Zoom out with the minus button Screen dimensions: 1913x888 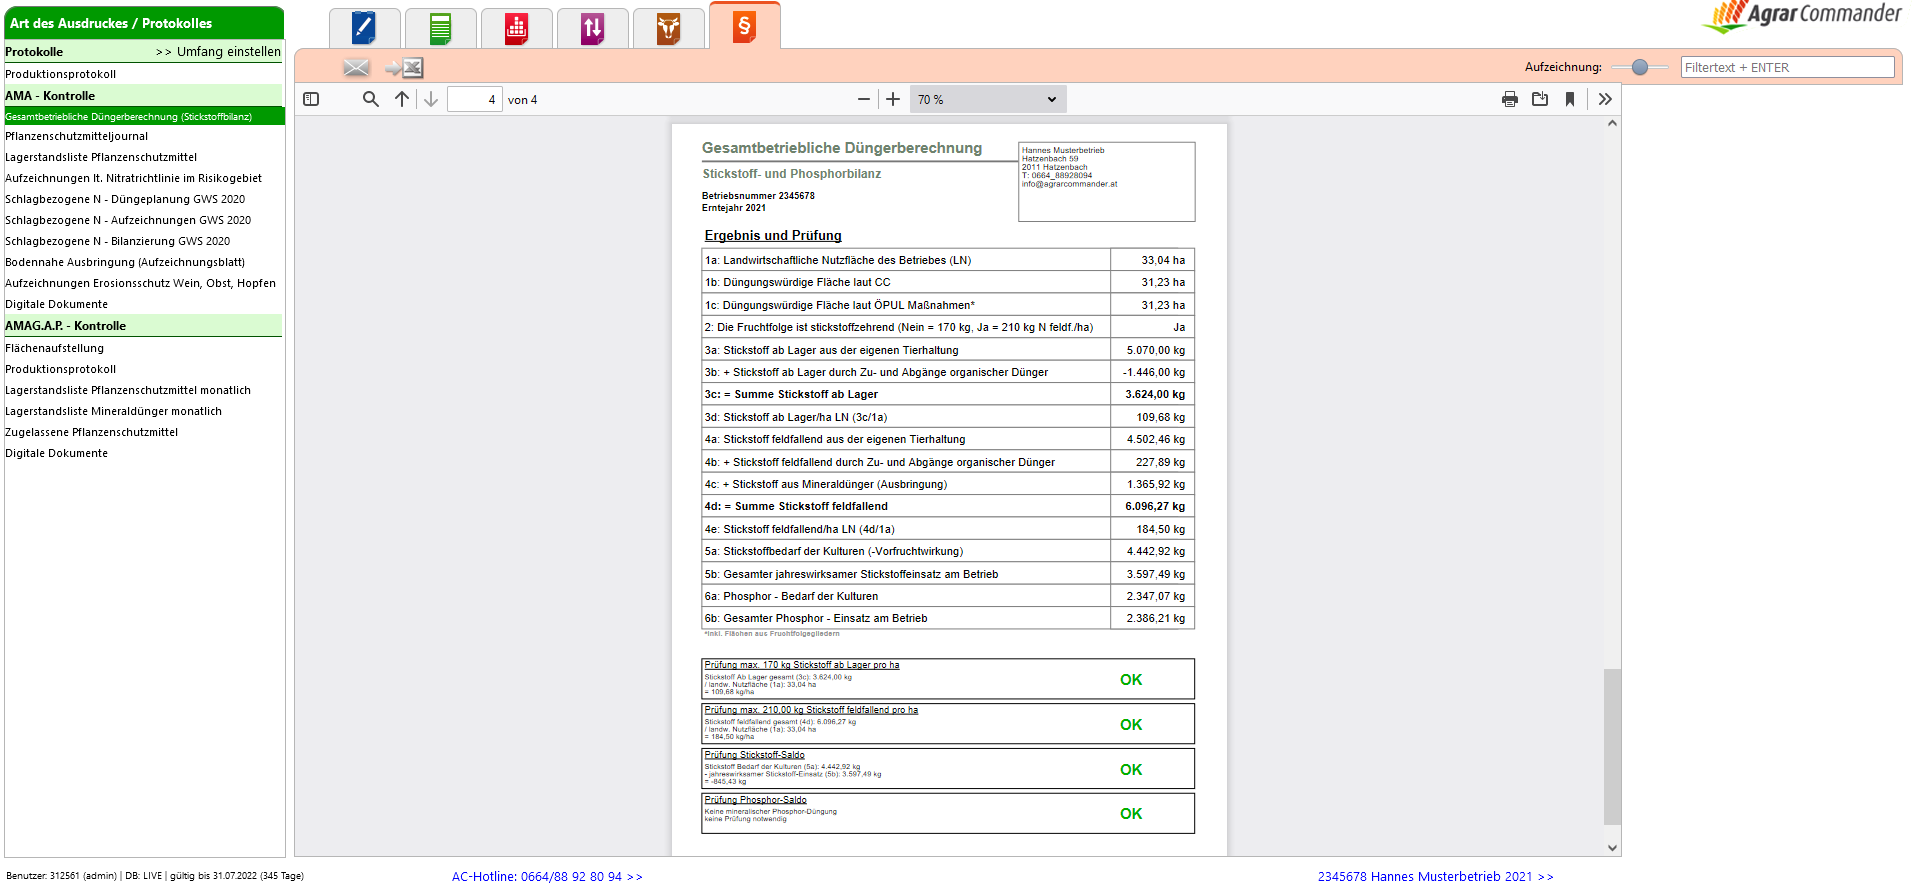[864, 99]
